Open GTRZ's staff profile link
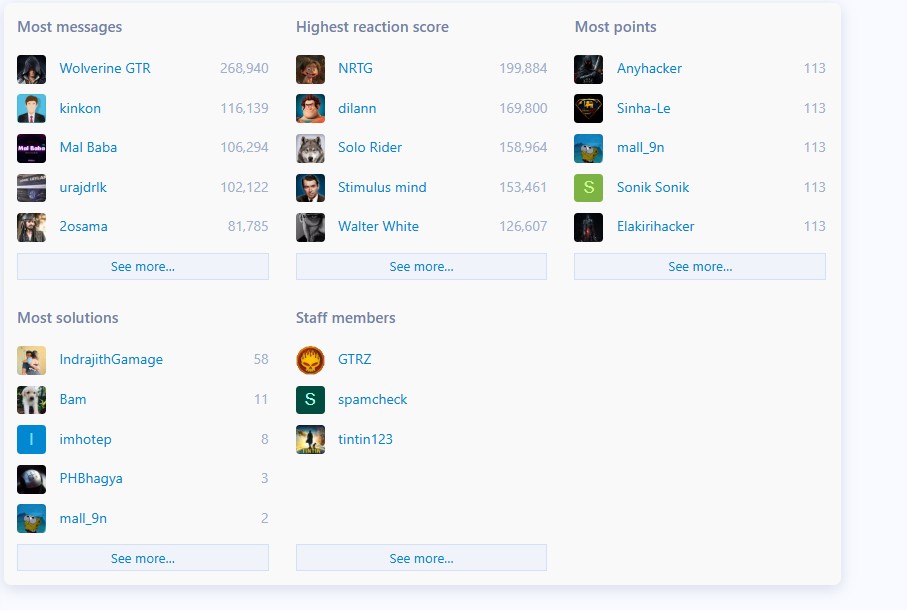 click(x=355, y=360)
